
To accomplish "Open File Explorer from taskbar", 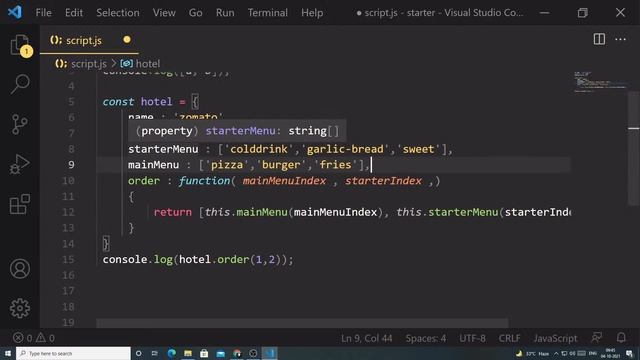I will [188, 353].
